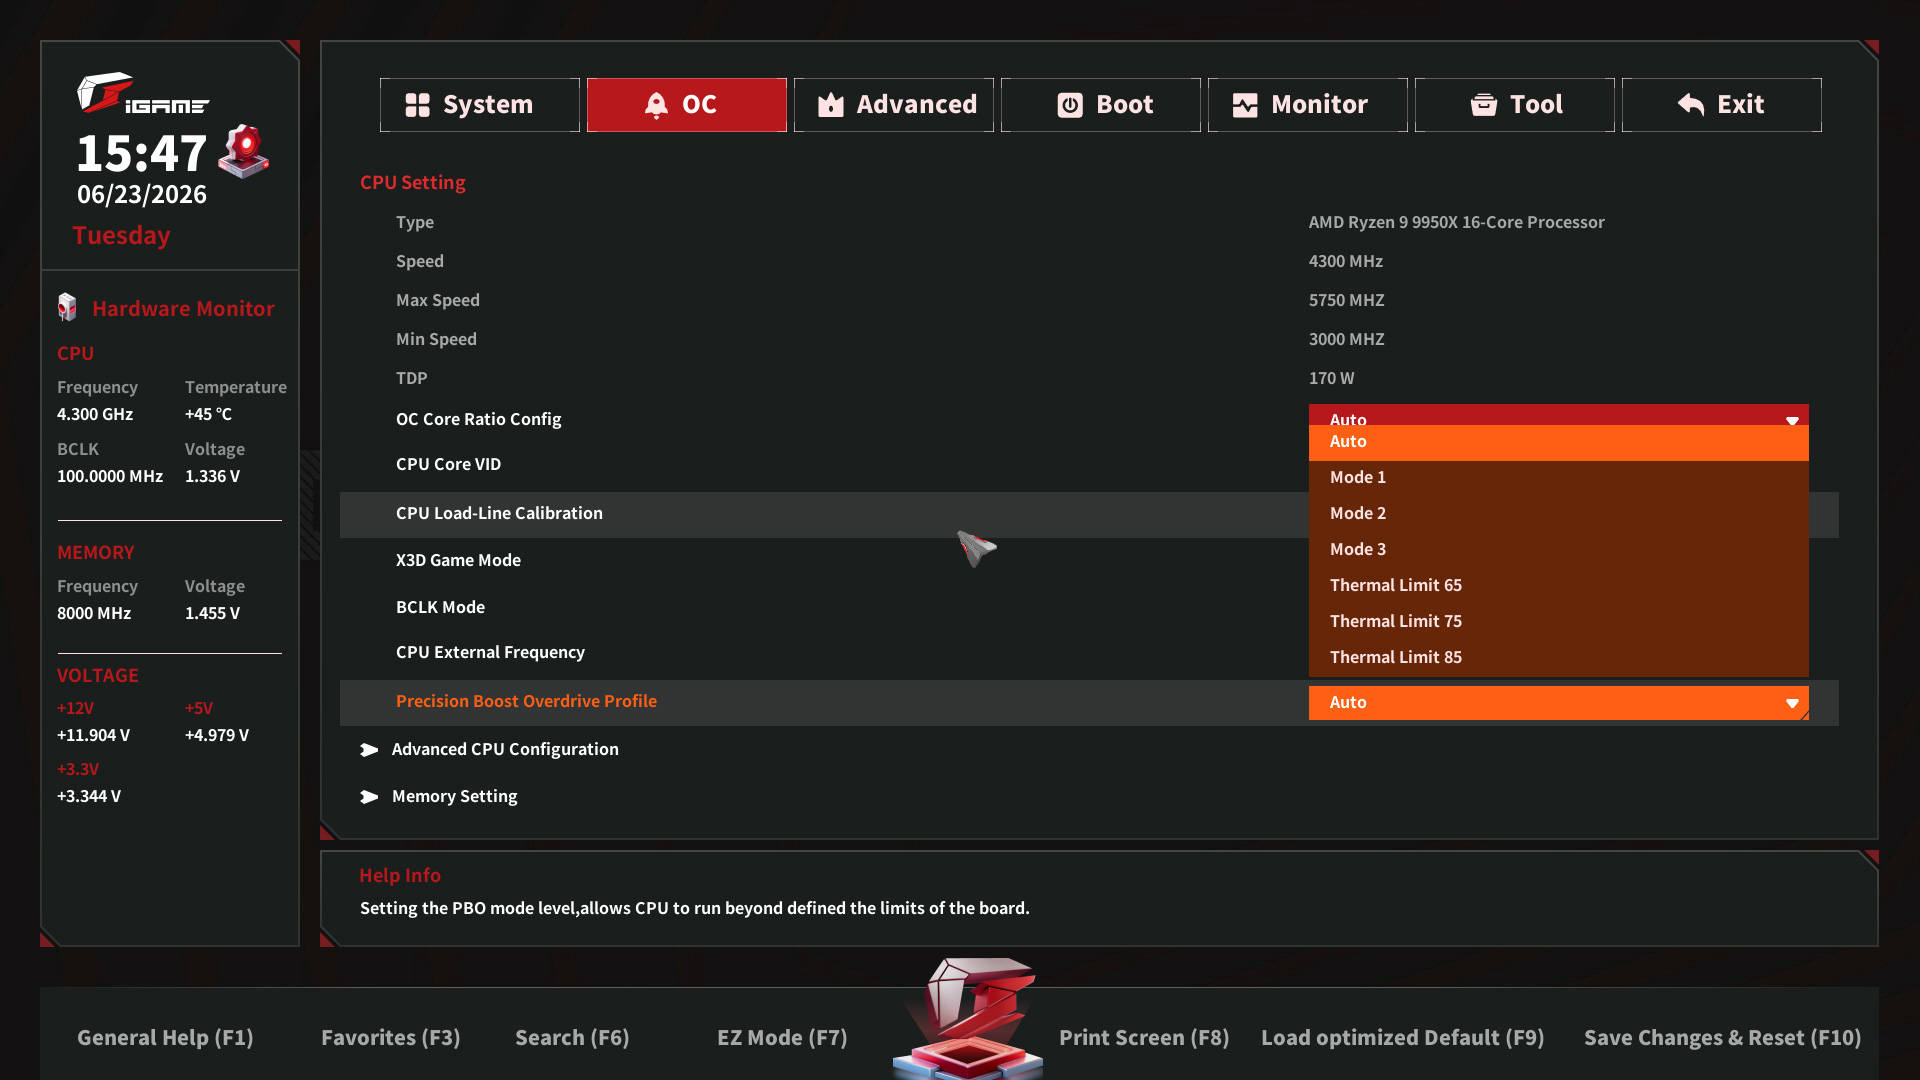The width and height of the screenshot is (1920, 1080).
Task: Expand Advanced CPU Configuration submenu
Action: tap(505, 750)
